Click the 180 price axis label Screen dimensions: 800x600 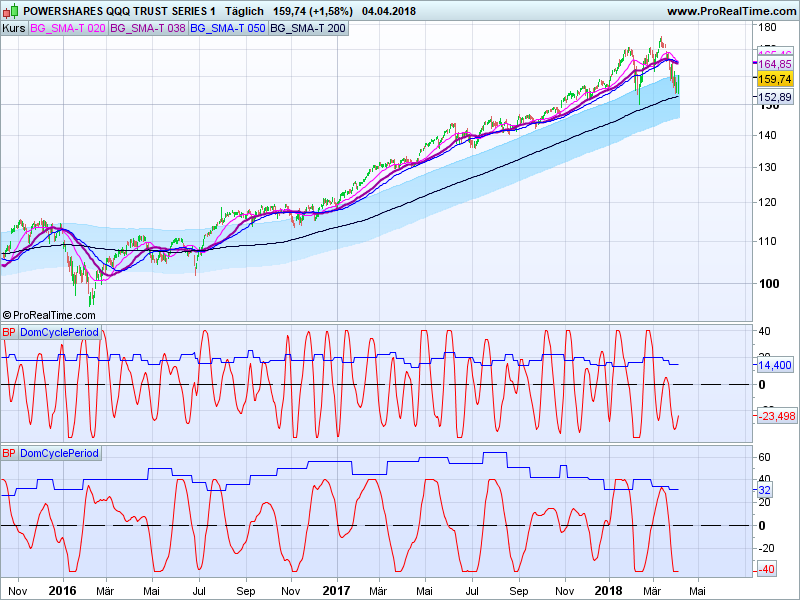pos(768,27)
